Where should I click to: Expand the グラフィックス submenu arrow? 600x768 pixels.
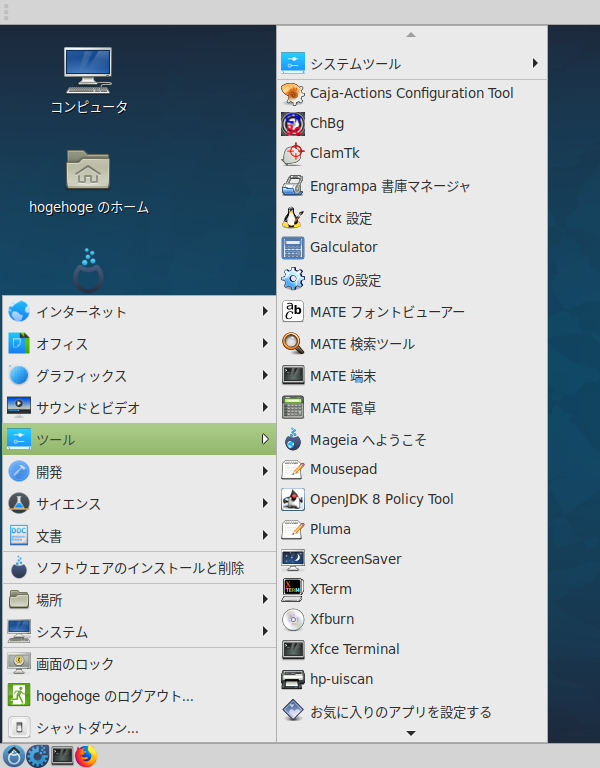pos(265,375)
